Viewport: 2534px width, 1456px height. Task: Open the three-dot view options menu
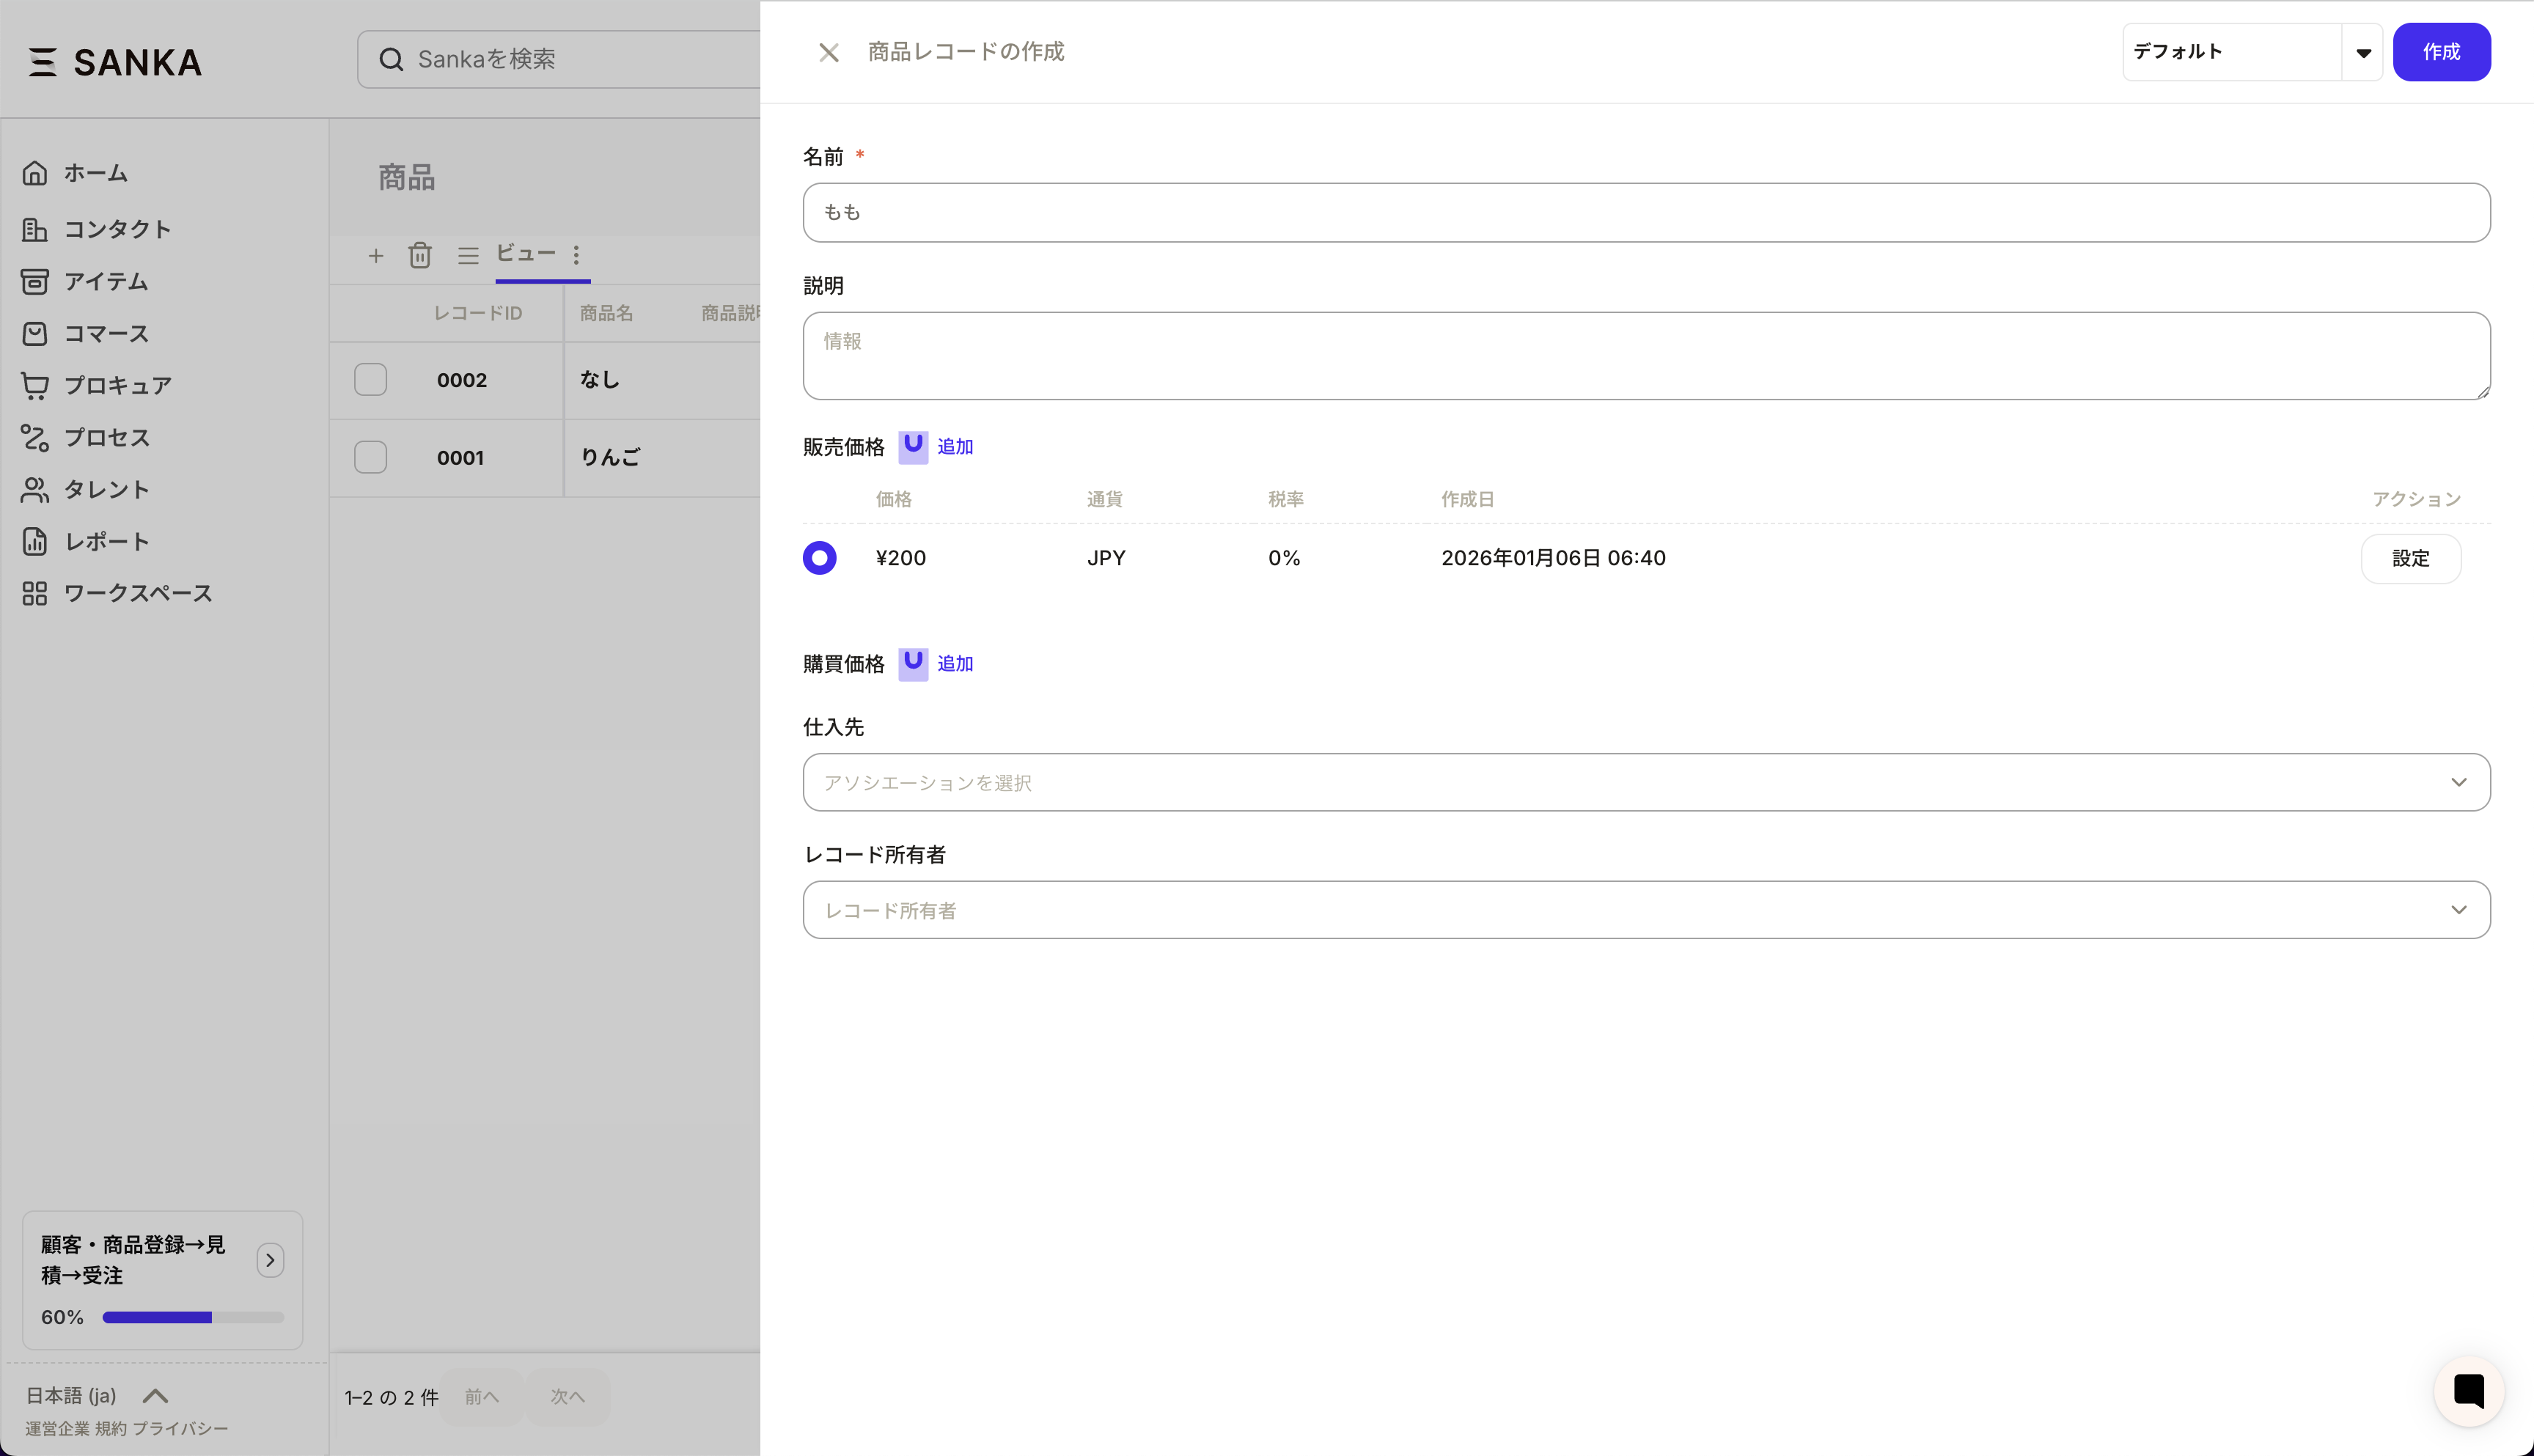pyautogui.click(x=577, y=255)
